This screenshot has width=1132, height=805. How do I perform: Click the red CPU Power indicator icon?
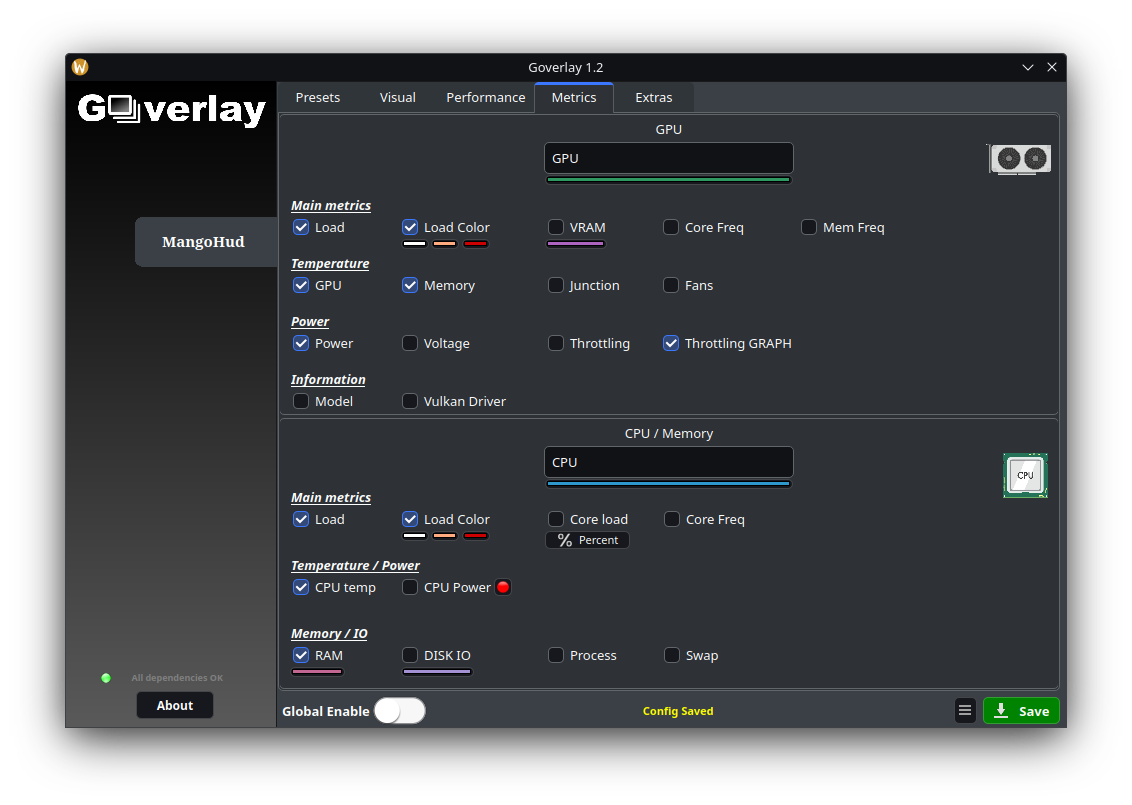503,587
